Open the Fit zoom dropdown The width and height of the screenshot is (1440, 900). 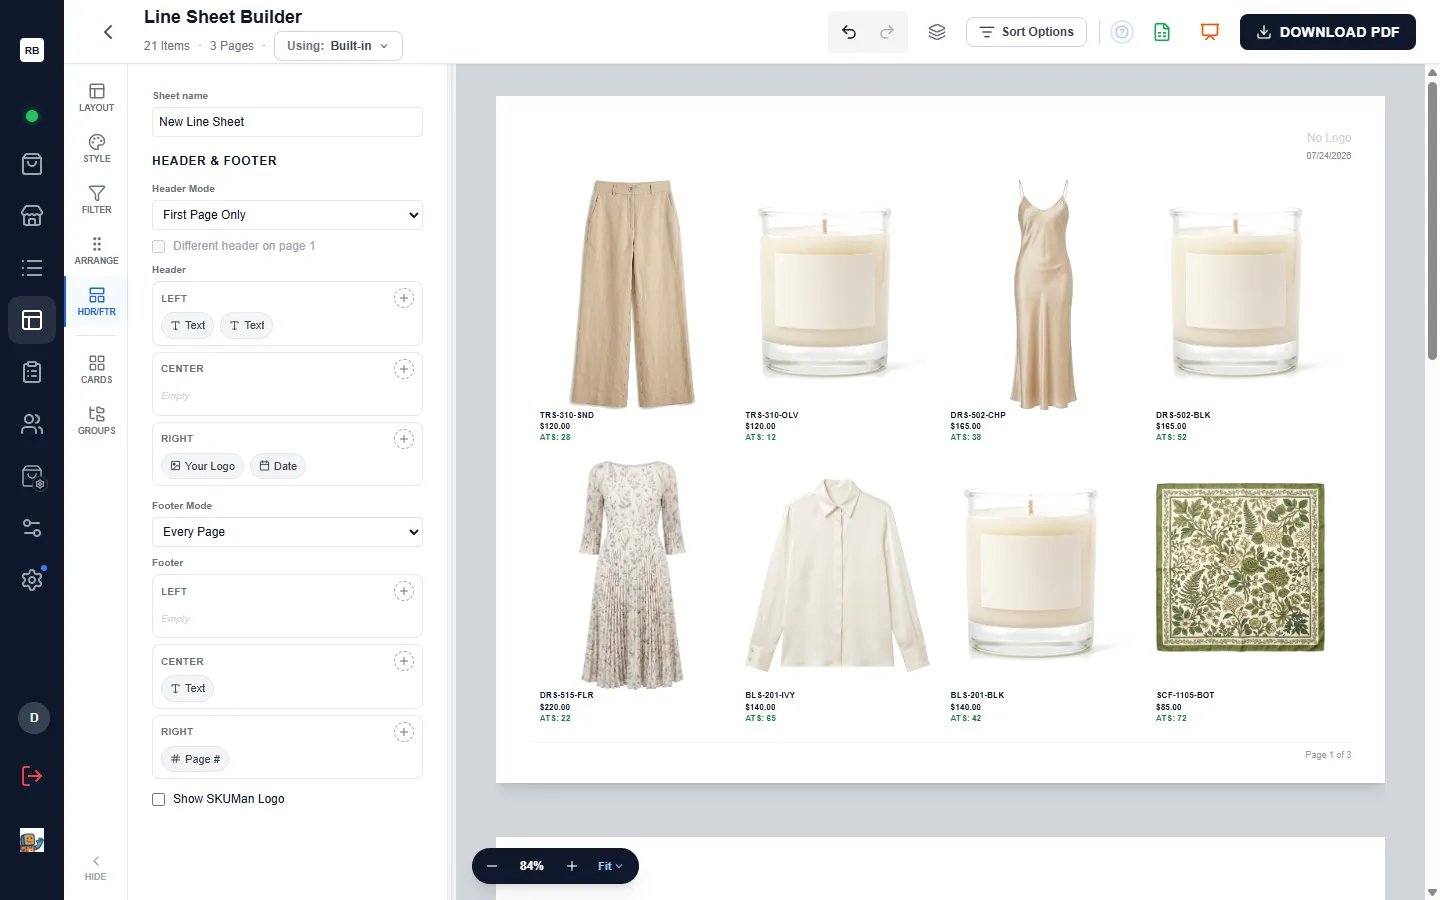(610, 866)
